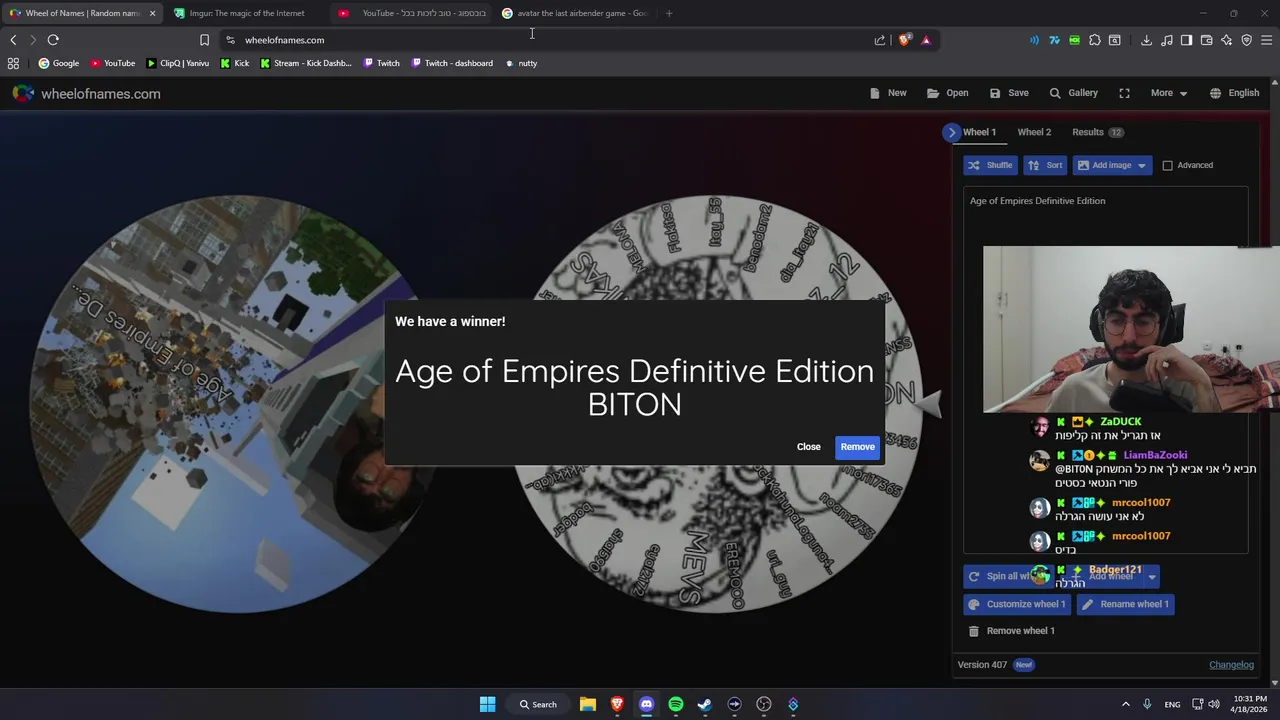Open Kick bookmark
The image size is (1280, 720).
pyautogui.click(x=234, y=63)
